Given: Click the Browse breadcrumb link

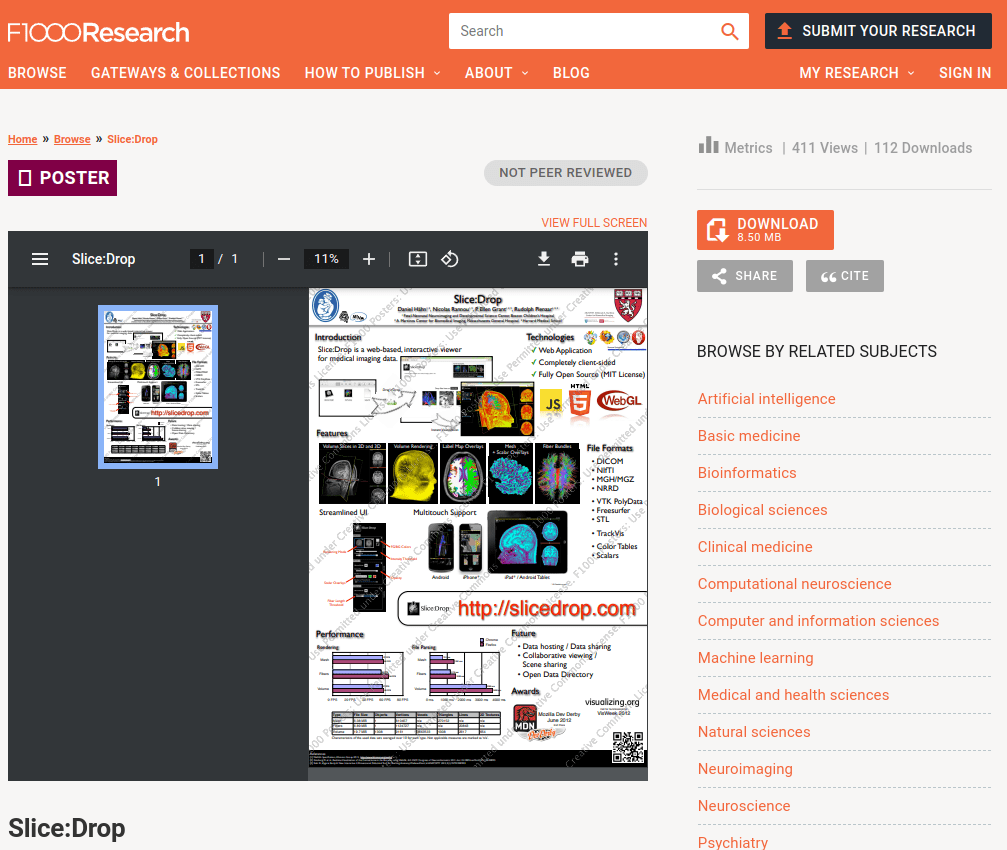Looking at the screenshot, I should pyautogui.click(x=72, y=139).
